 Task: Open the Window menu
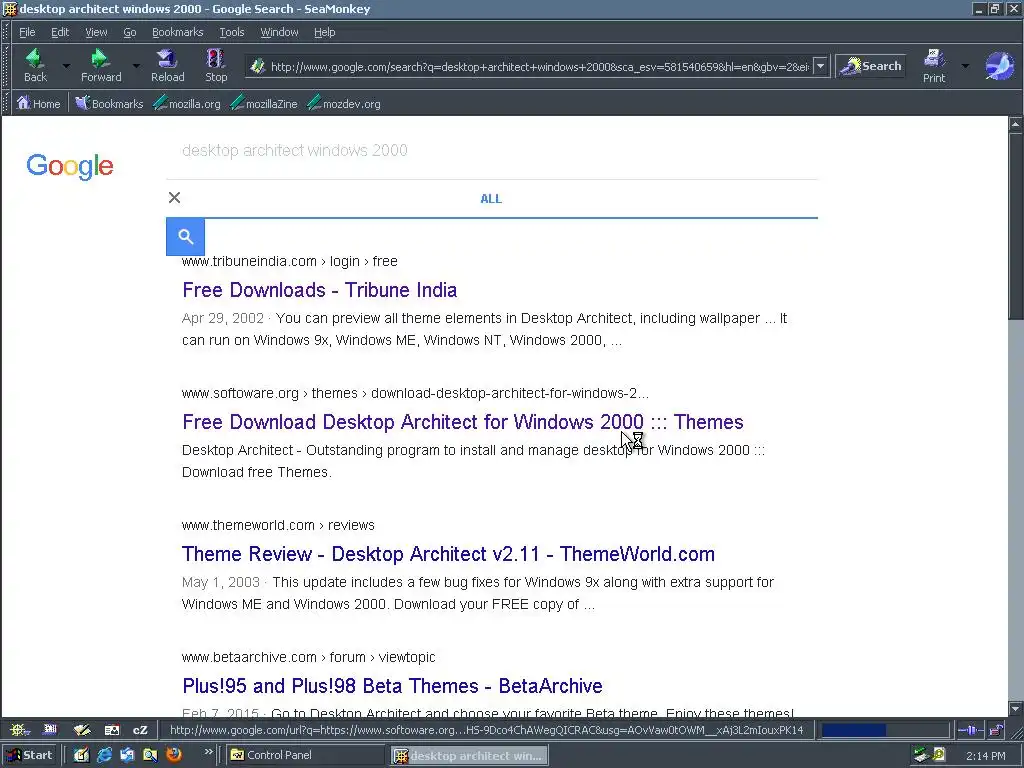tap(280, 32)
